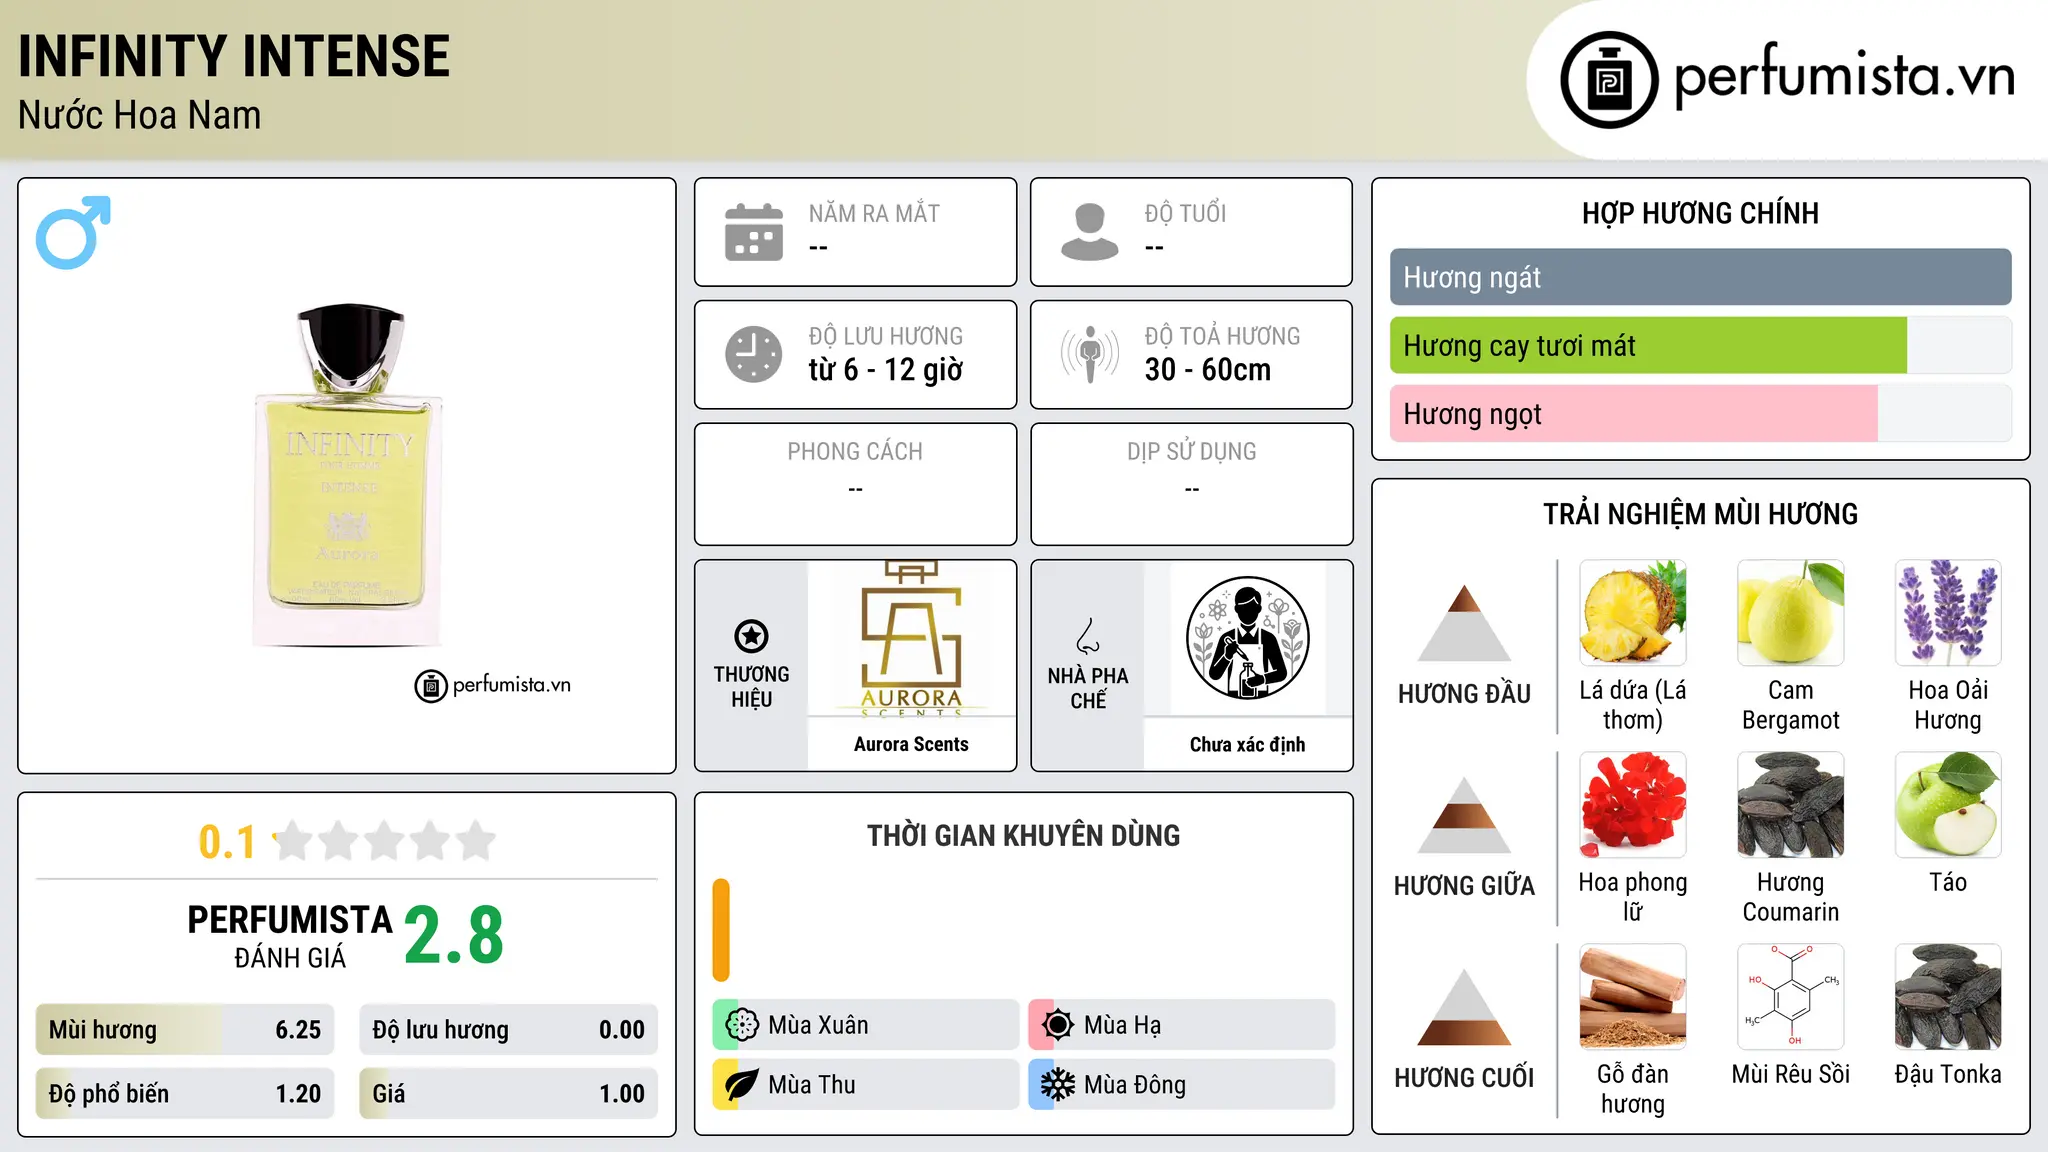Click the PERFUMISTA ĐÁNH GIÁ label
The width and height of the screenshot is (2048, 1152).
(290, 936)
